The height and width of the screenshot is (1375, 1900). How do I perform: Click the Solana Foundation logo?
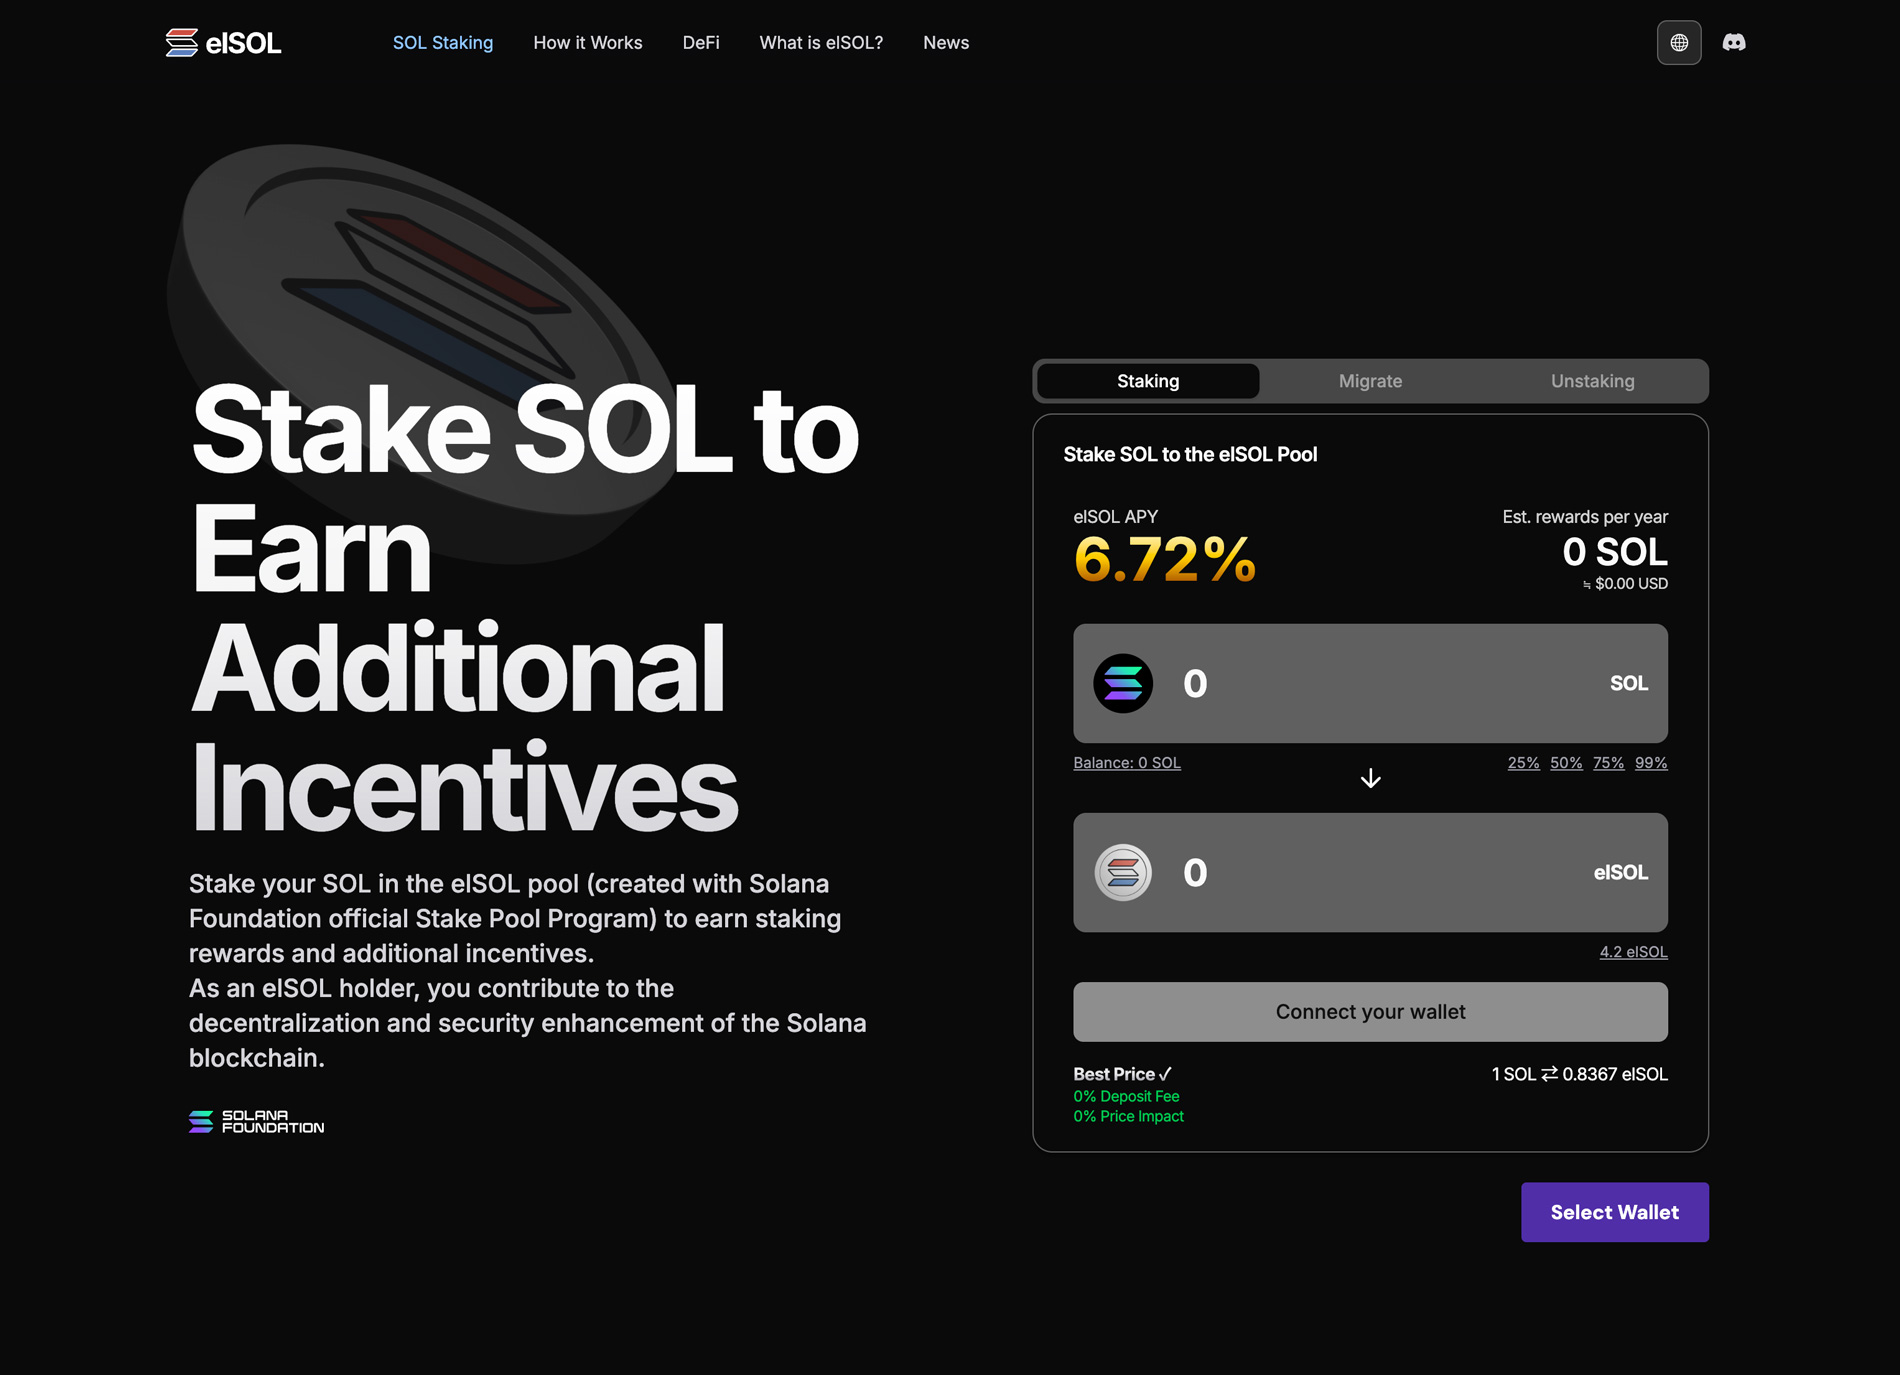click(257, 1122)
